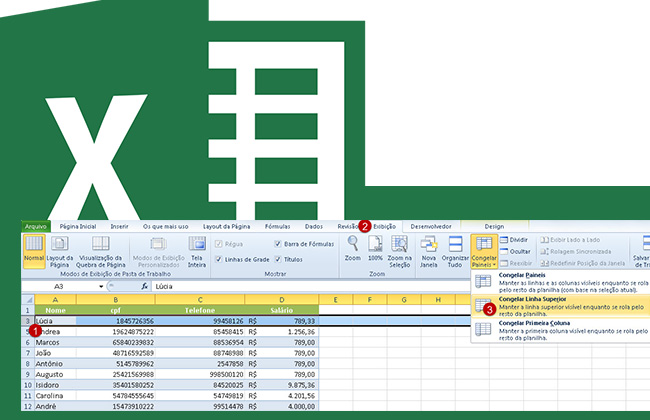
Task: Select row 12 header
Action: point(28,407)
